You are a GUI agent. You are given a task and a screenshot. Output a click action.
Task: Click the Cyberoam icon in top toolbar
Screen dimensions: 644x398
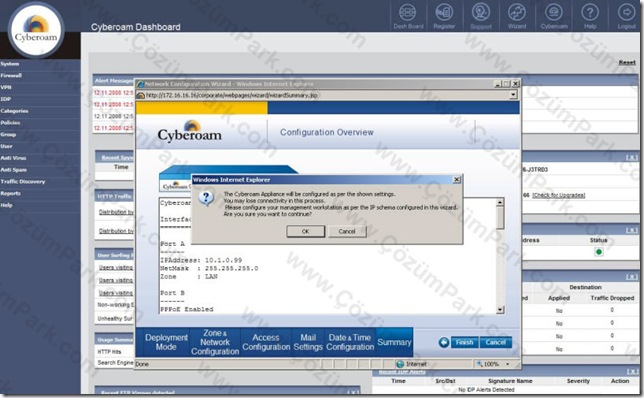click(554, 16)
